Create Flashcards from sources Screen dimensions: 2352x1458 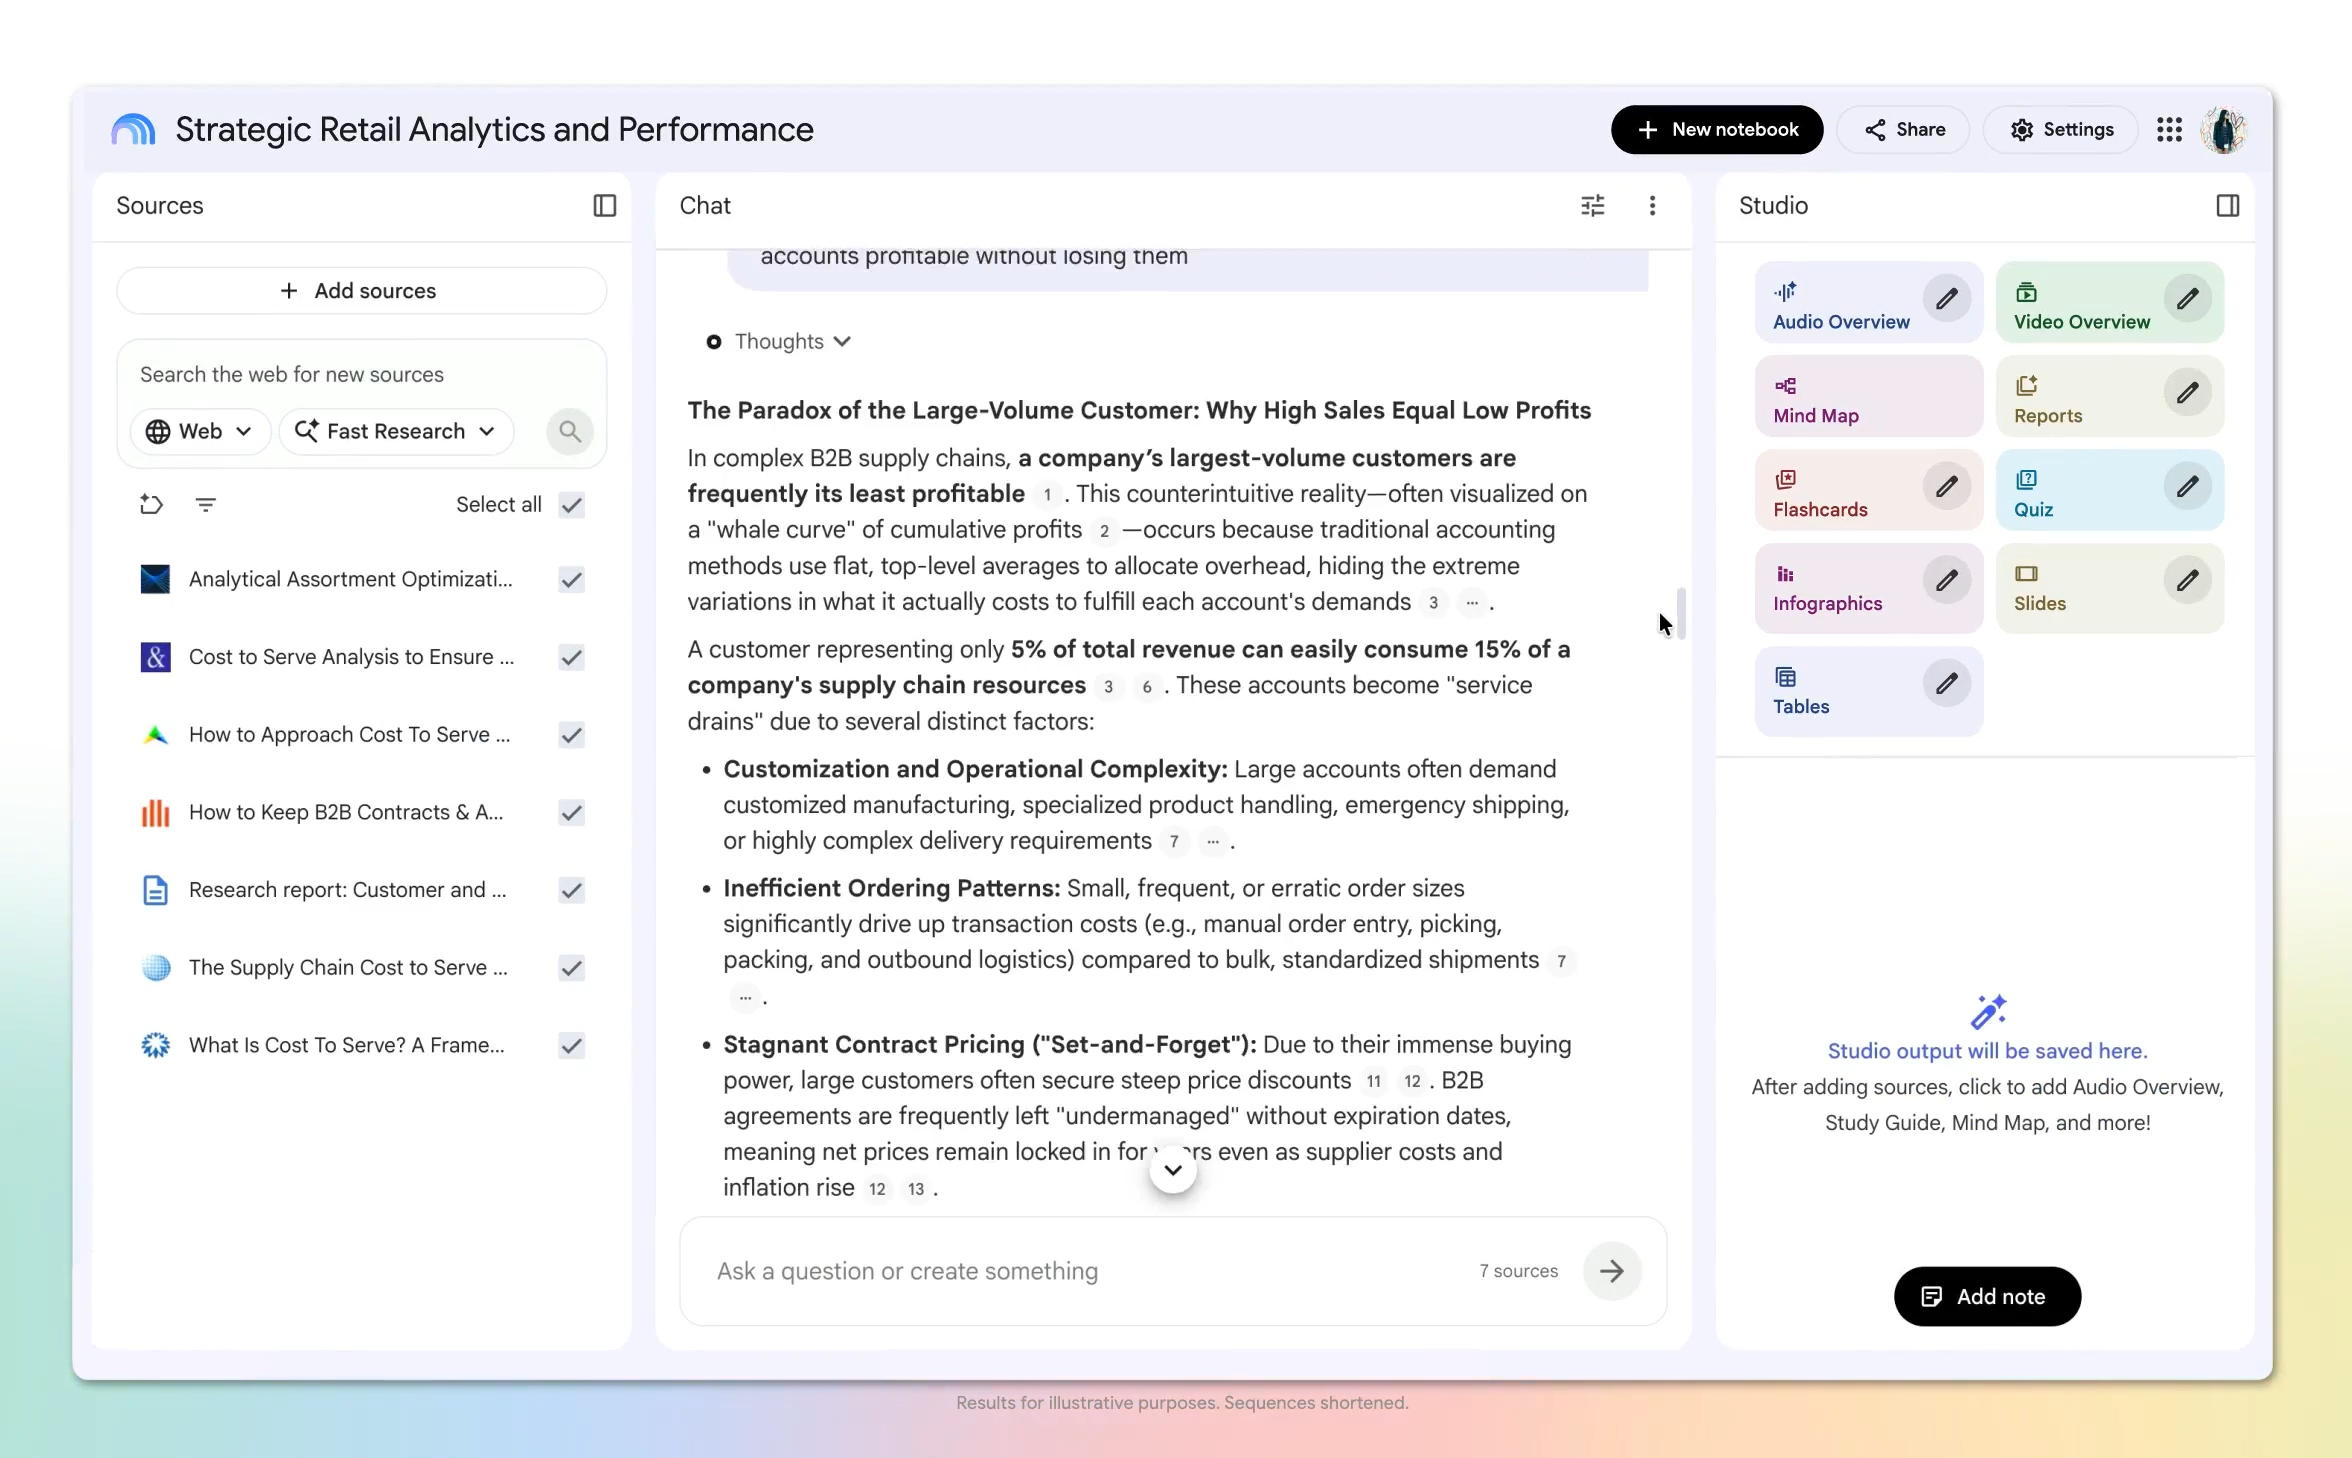1868,492
